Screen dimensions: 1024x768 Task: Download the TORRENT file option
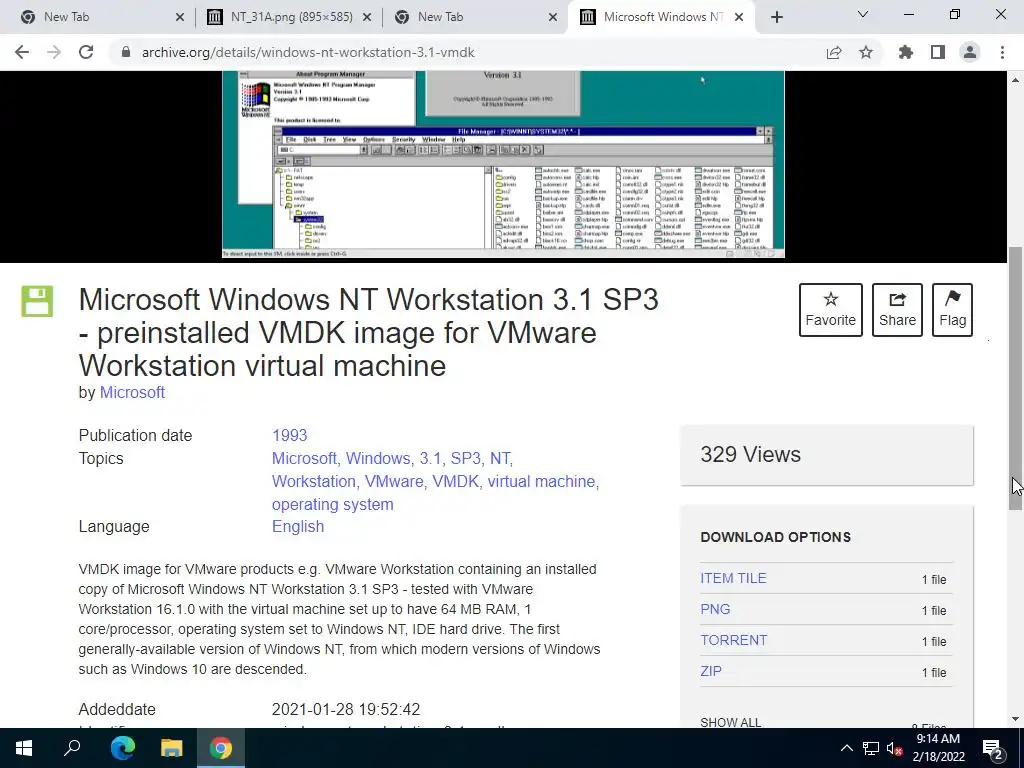pyautogui.click(x=733, y=640)
